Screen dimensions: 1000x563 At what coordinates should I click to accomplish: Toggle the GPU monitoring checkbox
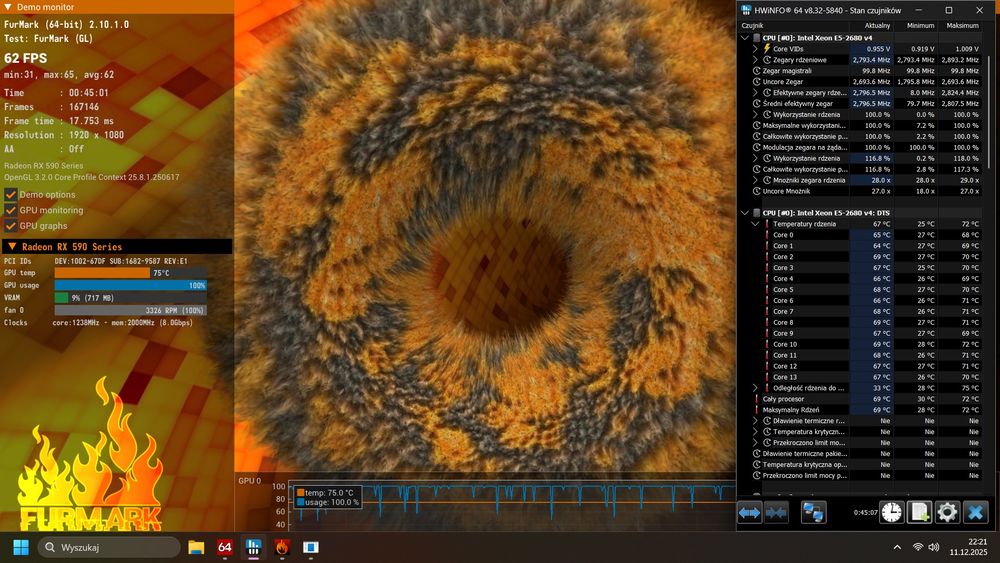point(10,210)
